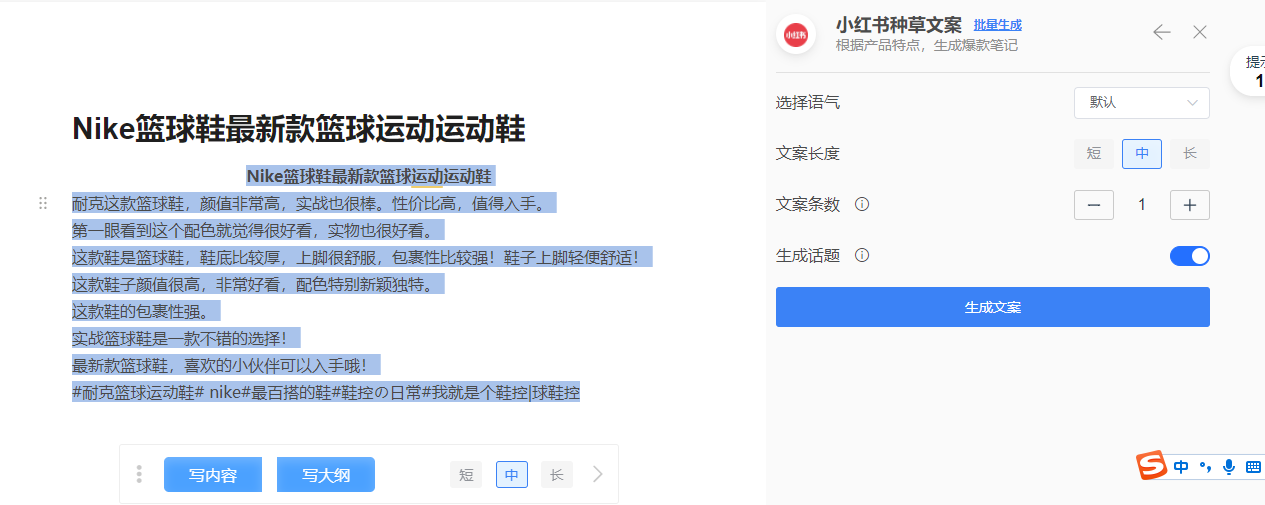Screen dimensions: 1265x505
Task: Close the 小红书种草文案 panel
Action: coord(1200,32)
